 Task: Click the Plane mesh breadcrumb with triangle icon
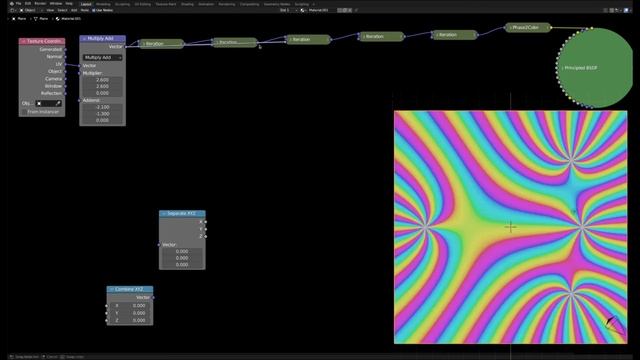[x=41, y=19]
